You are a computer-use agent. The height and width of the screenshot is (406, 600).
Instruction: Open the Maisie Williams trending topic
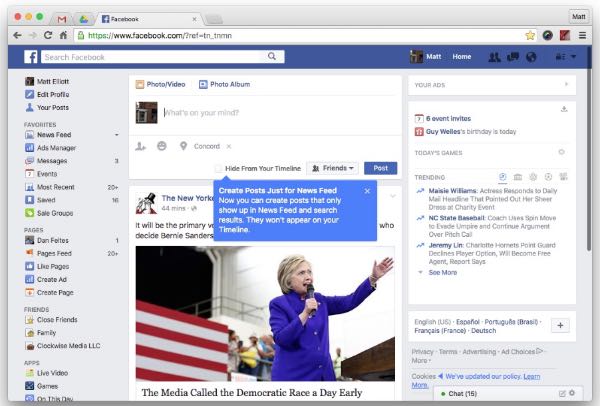tap(453, 191)
